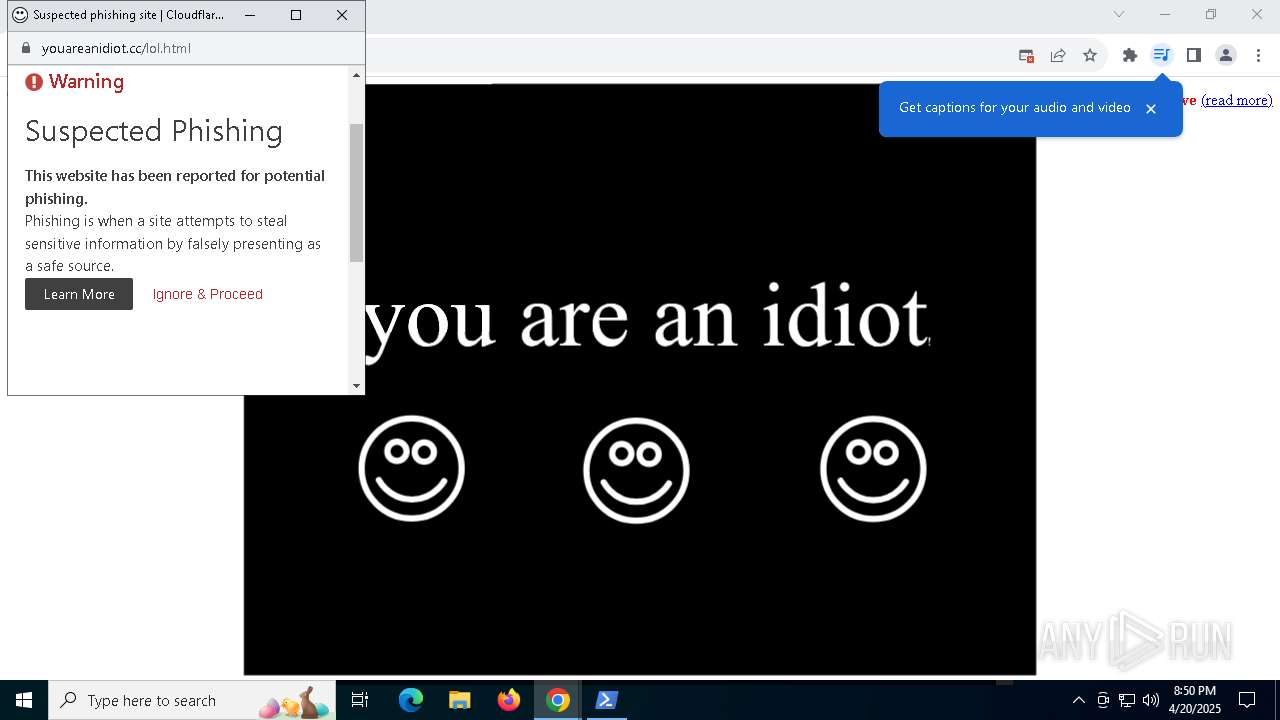The height and width of the screenshot is (720, 1280).
Task: Click popup scrollbar up arrow
Action: 356,75
